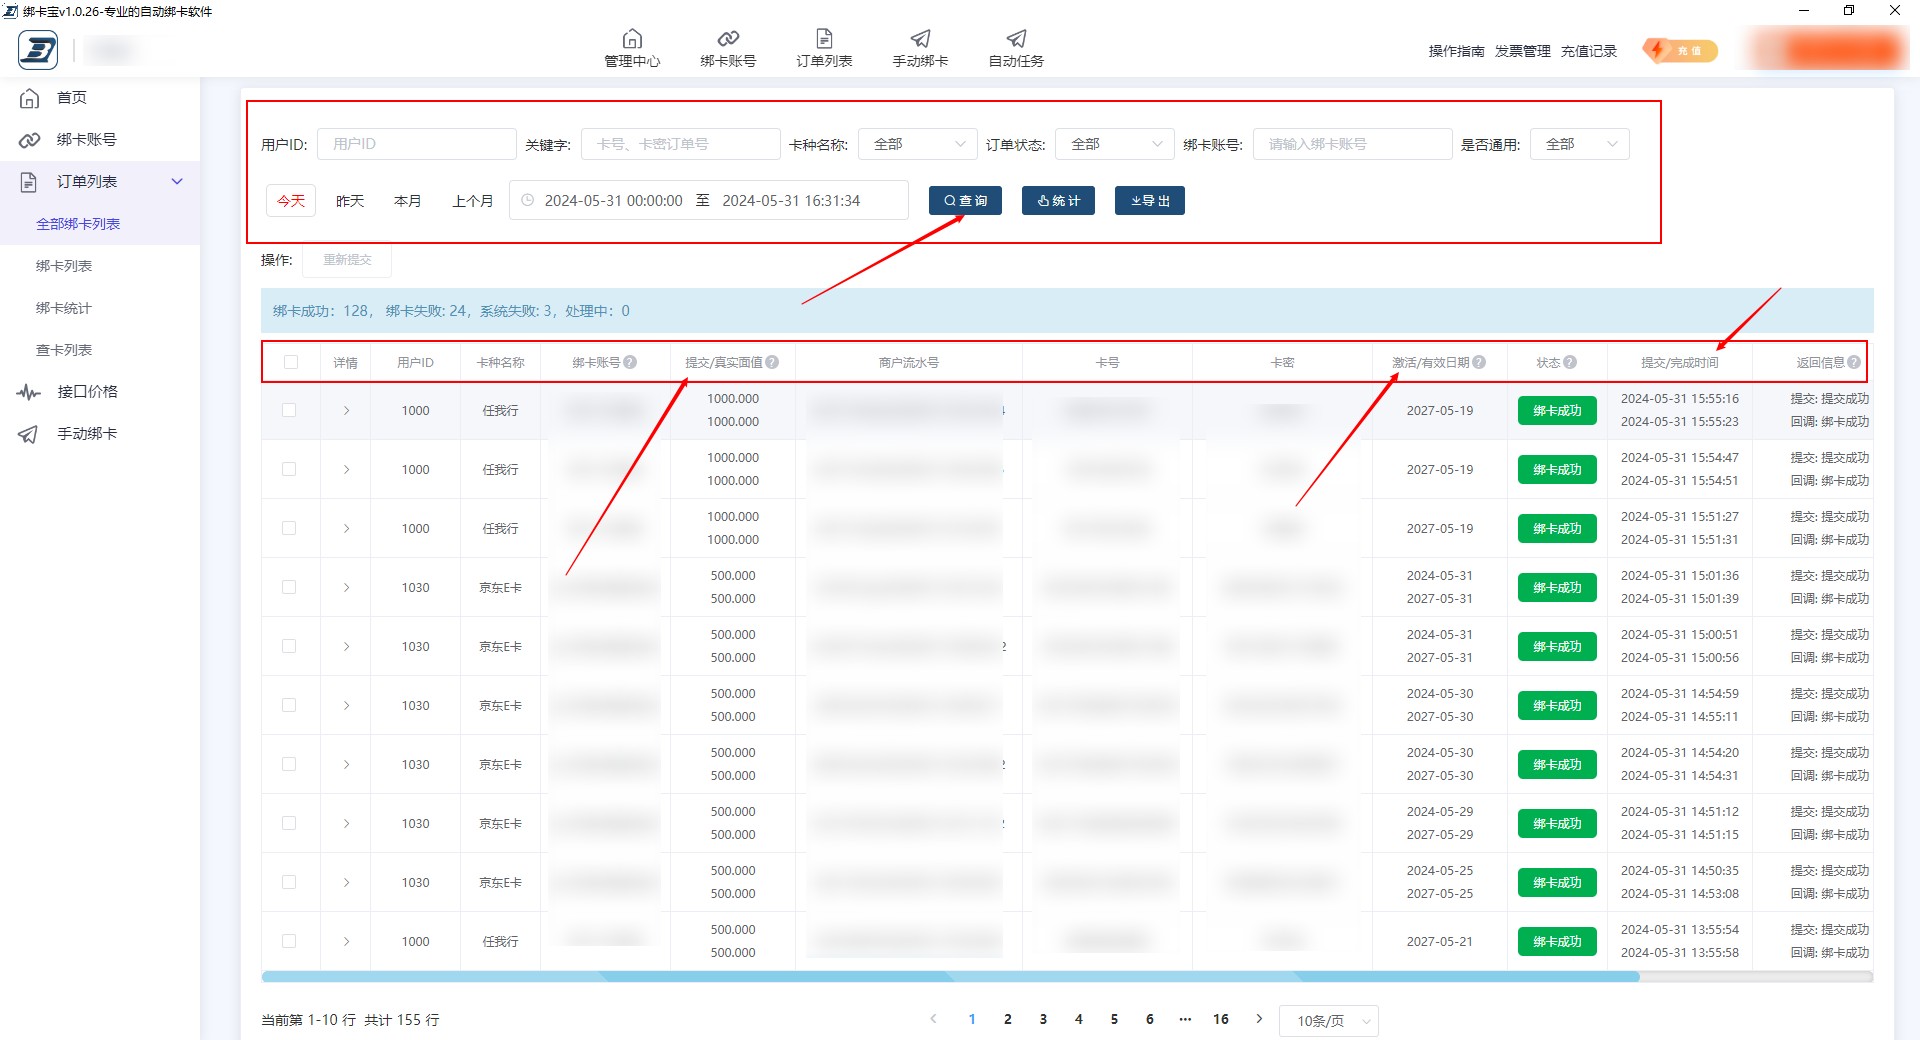
Task: Check the first order row checkbox
Action: [x=289, y=410]
